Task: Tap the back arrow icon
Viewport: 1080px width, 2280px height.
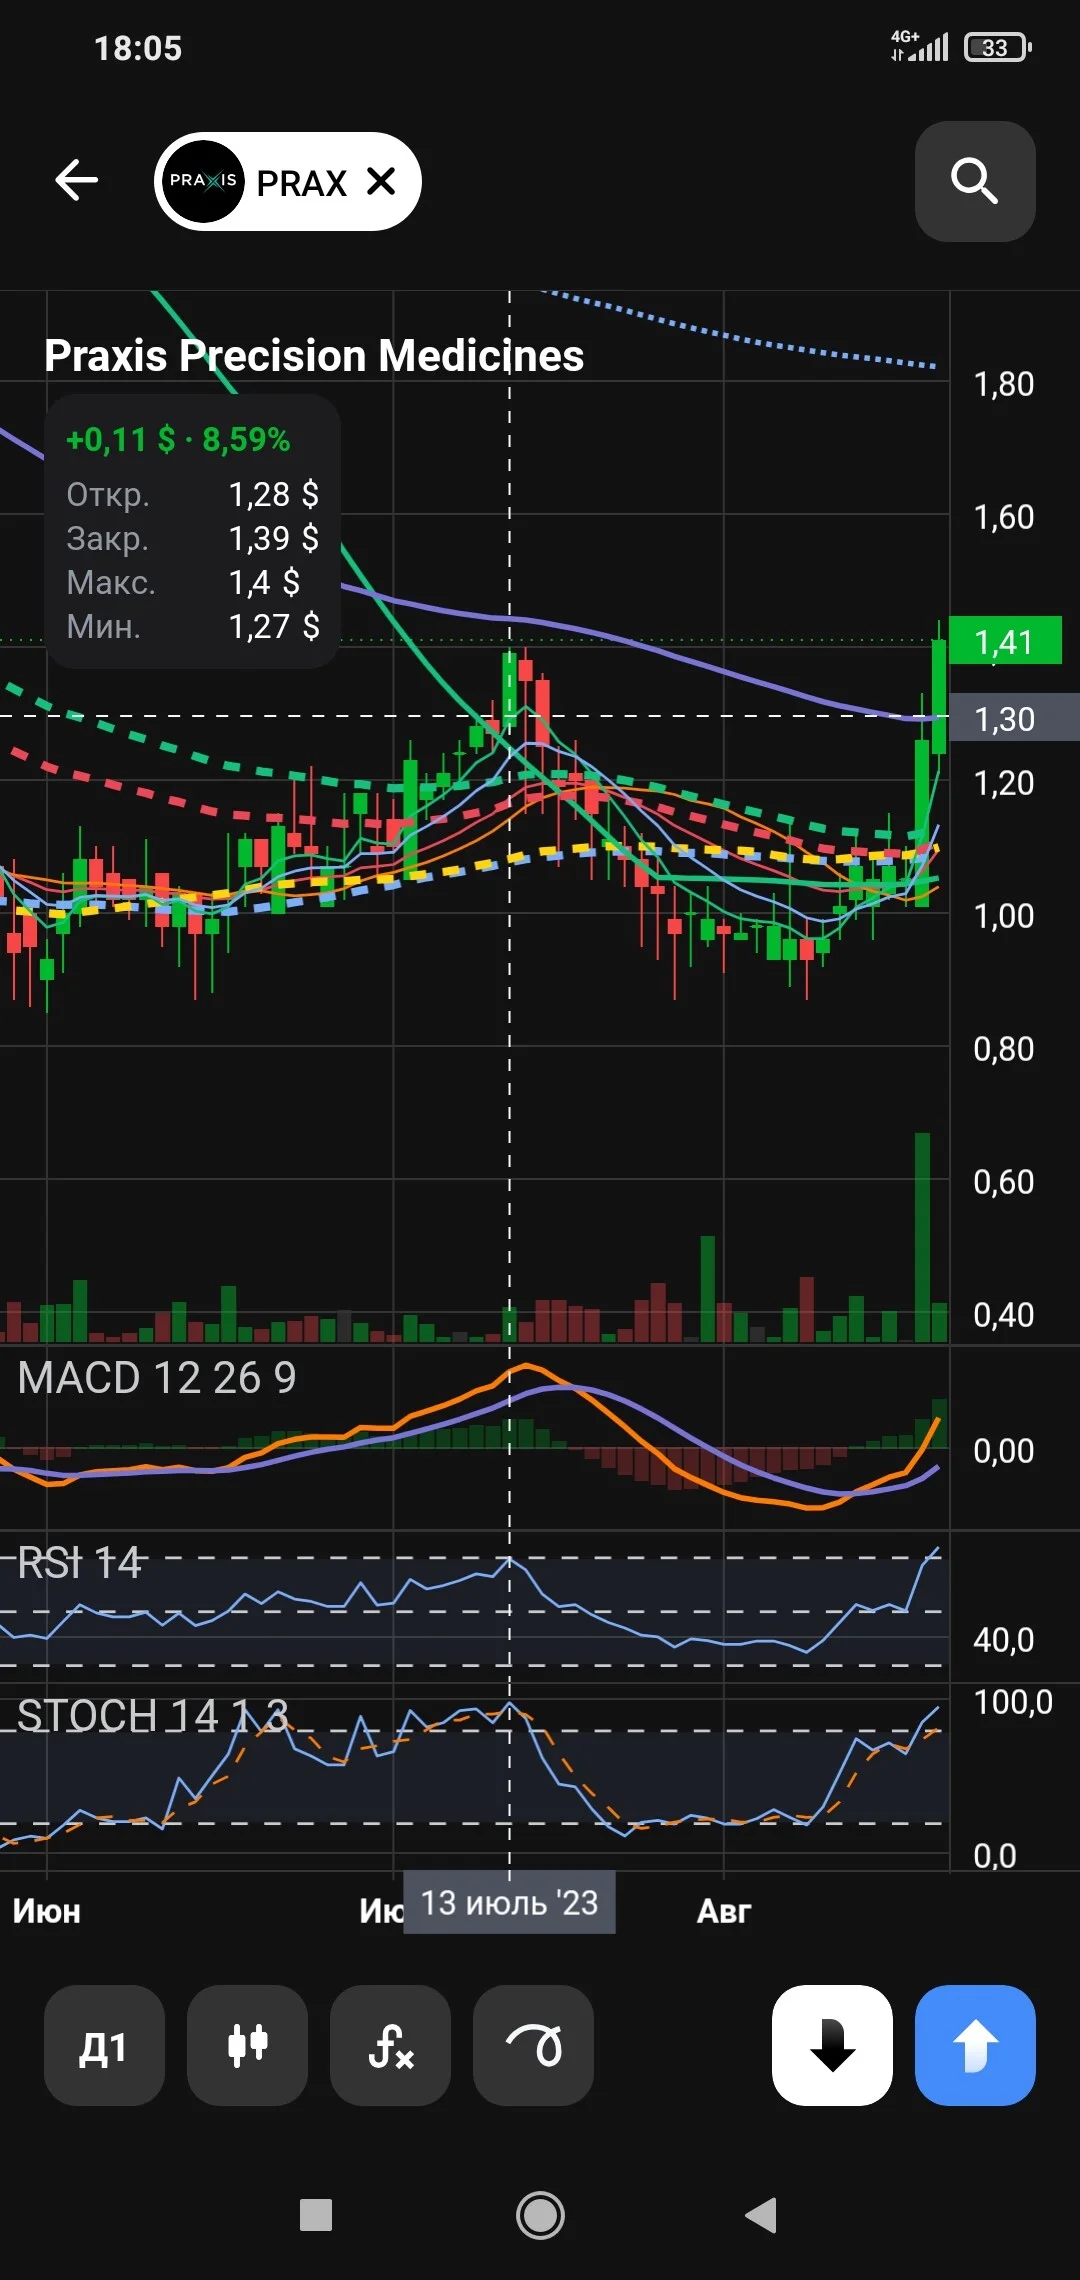Action: pyautogui.click(x=77, y=181)
